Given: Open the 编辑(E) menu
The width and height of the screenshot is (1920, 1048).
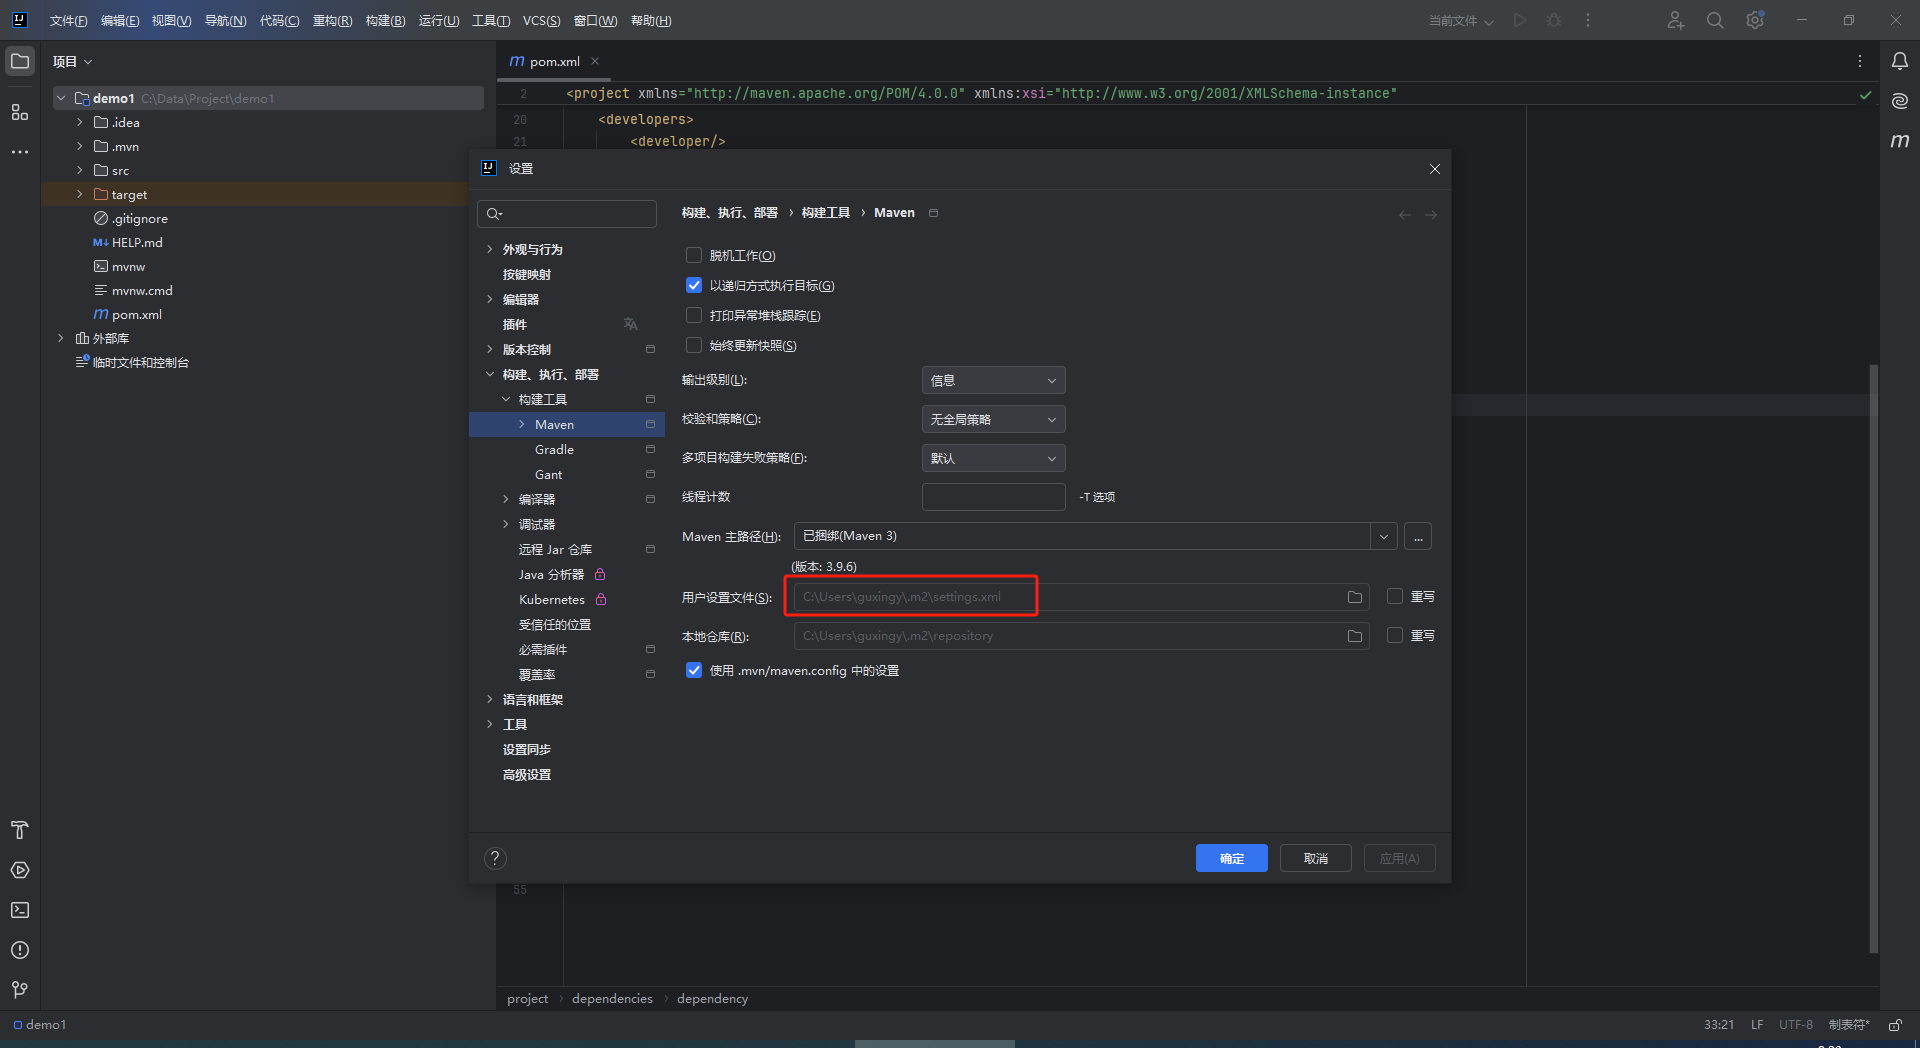Looking at the screenshot, I should tap(120, 21).
